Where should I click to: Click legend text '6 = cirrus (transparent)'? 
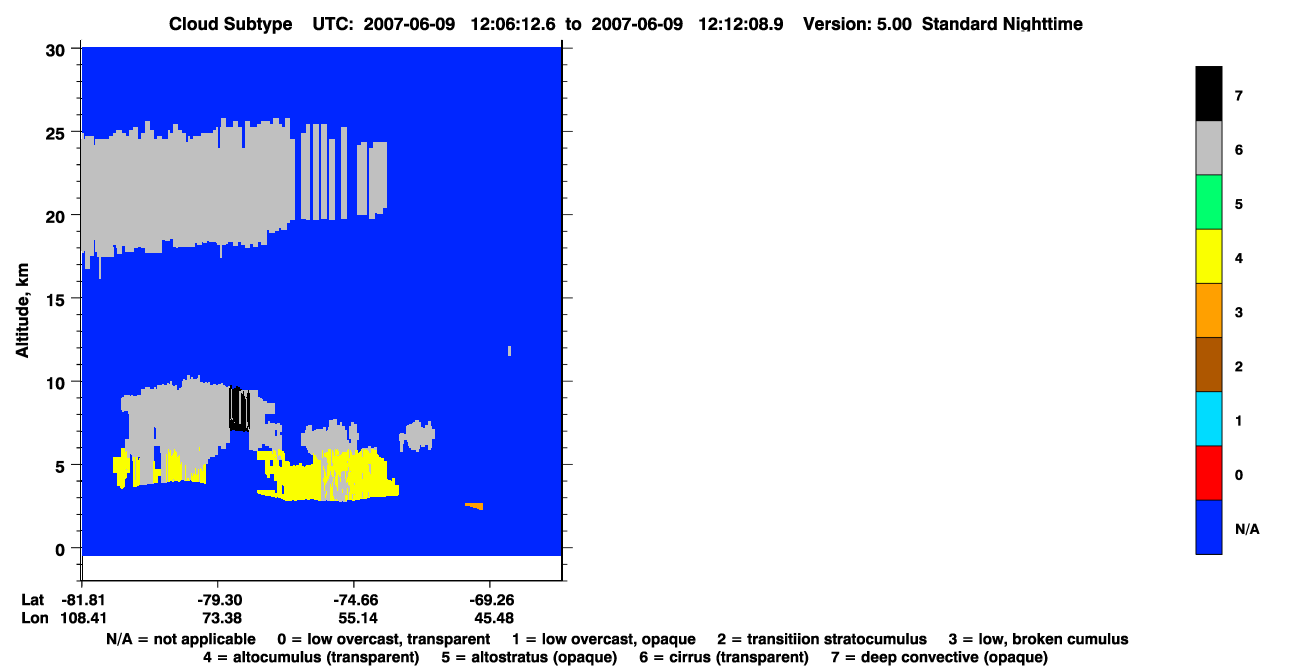click(x=723, y=657)
